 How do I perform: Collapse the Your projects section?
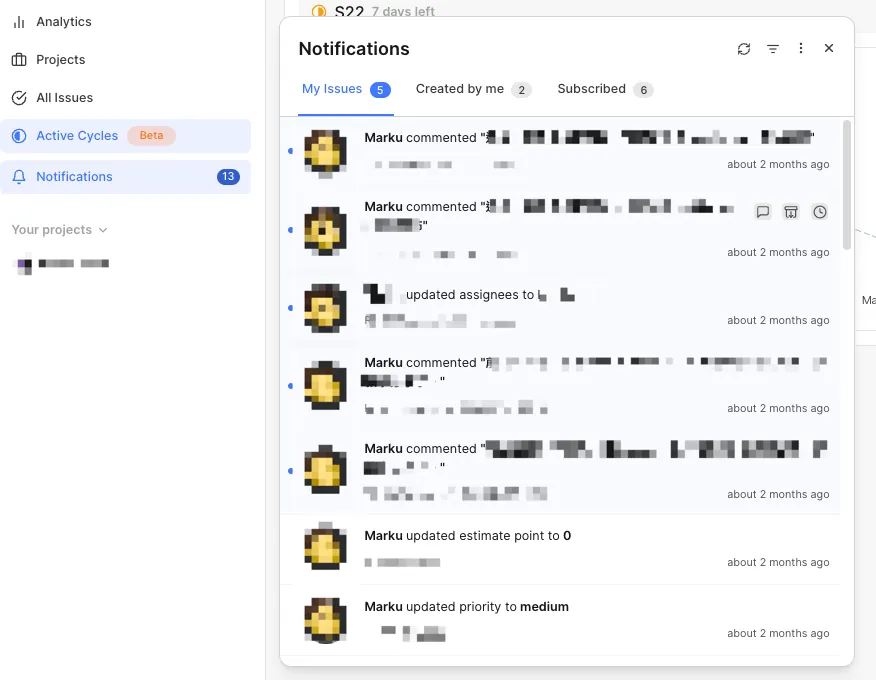[x=59, y=230]
